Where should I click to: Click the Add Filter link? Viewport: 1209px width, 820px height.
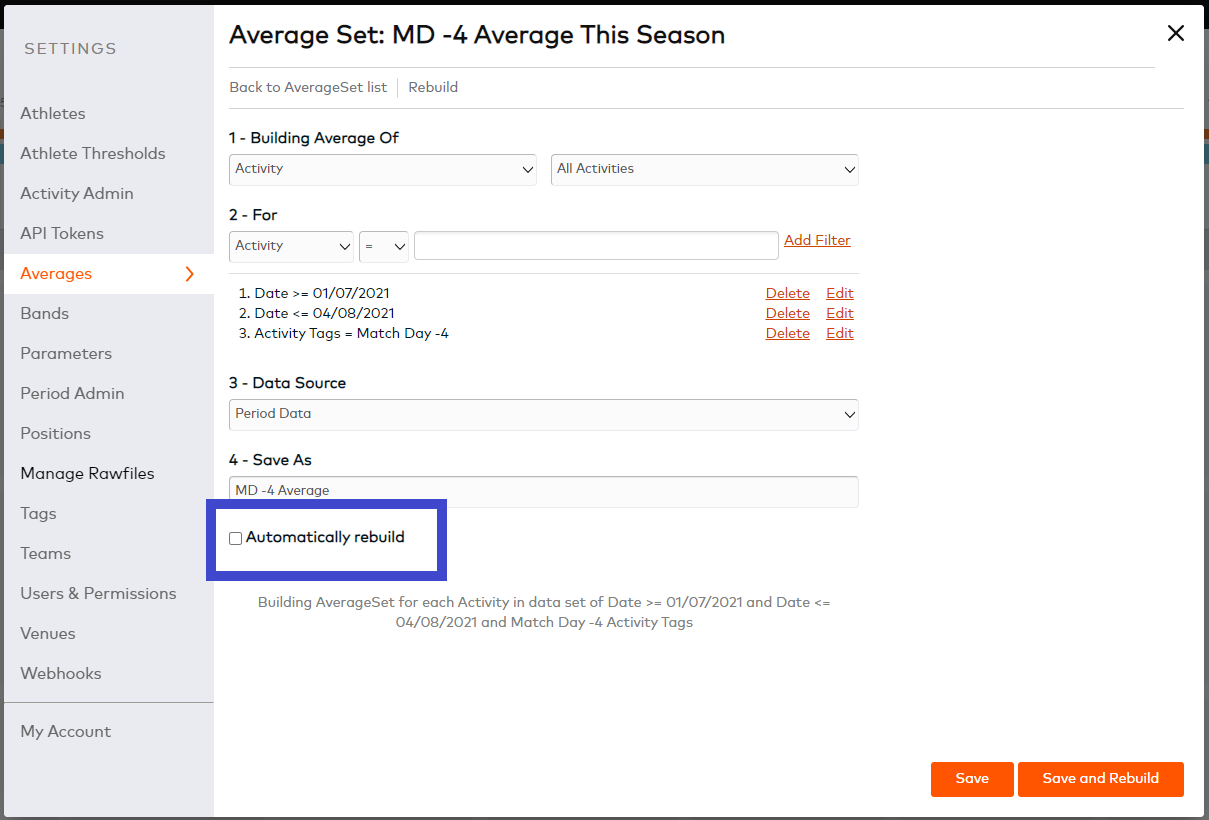coord(817,240)
